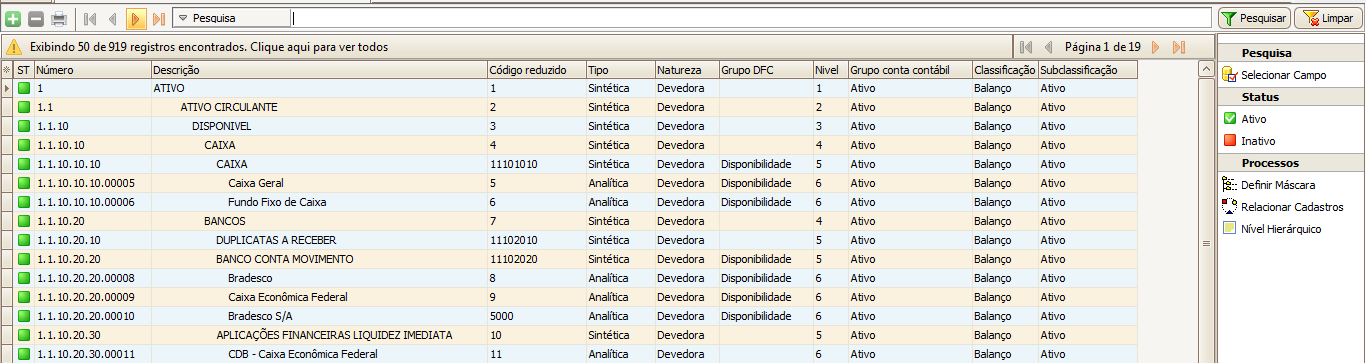
Task: Click the yellow warning triangle icon
Action: click(15, 47)
